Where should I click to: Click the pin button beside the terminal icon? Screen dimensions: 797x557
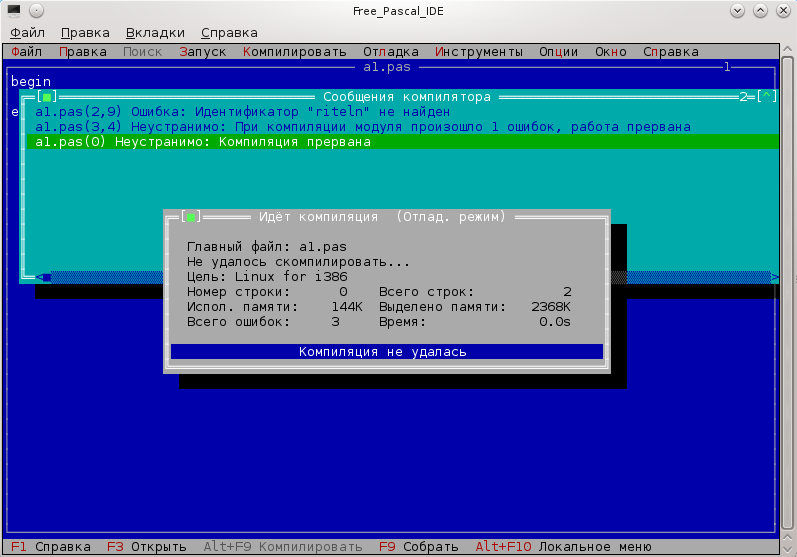38,11
